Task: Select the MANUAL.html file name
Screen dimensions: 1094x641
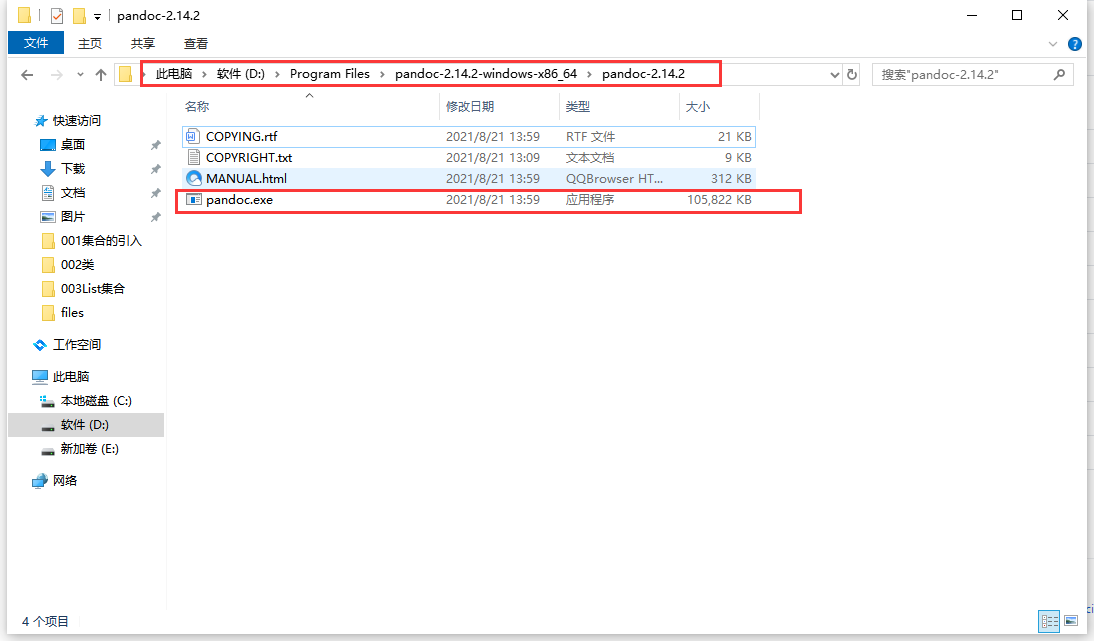Action: click(246, 179)
